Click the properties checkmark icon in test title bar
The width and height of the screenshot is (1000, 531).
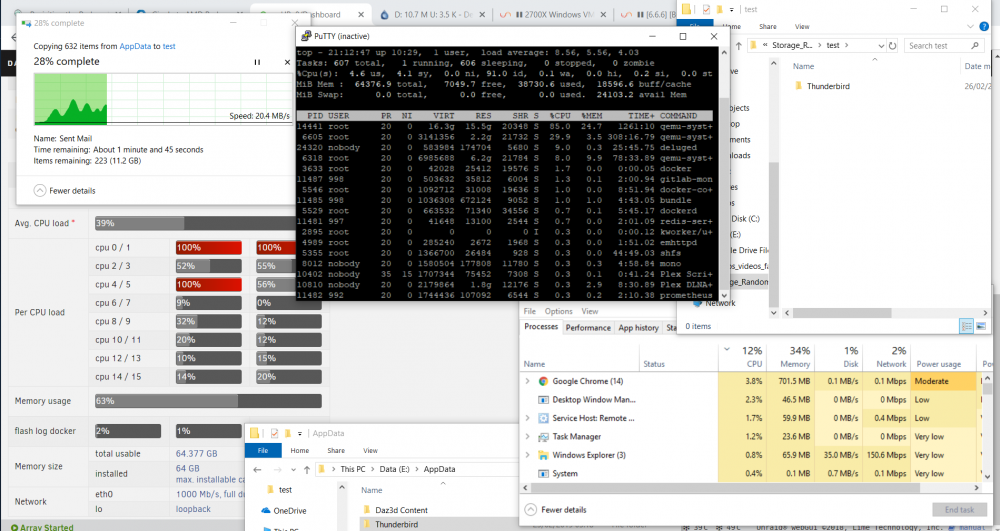[706, 10]
